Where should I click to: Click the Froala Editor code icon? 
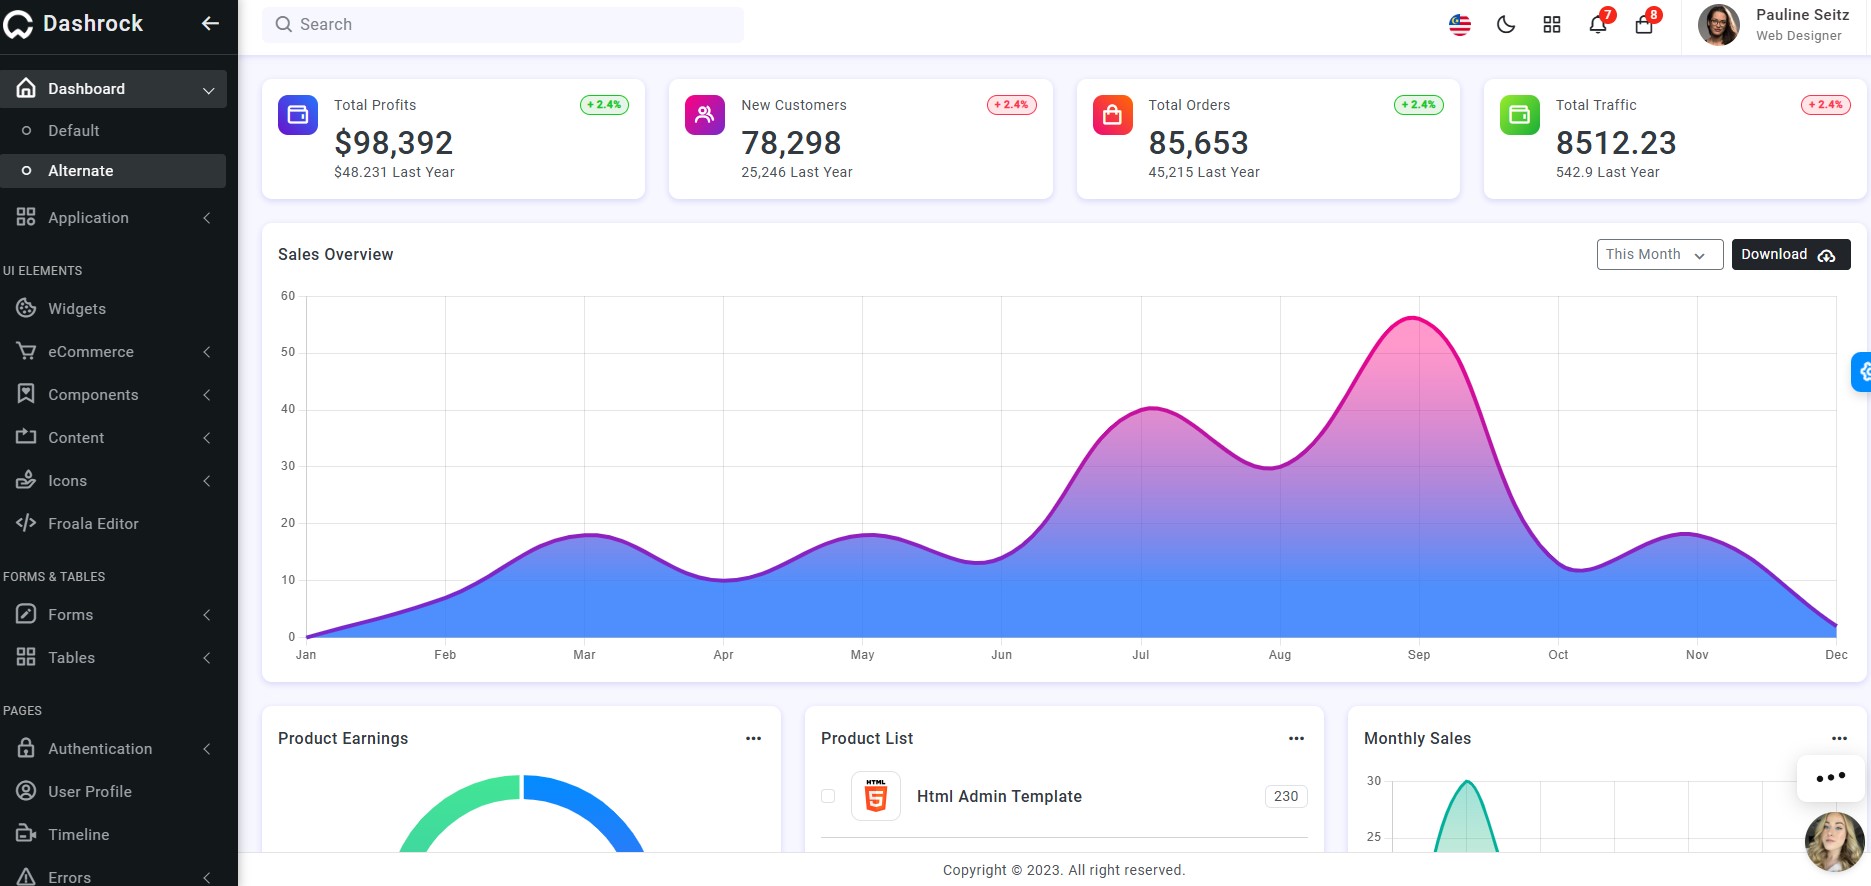tap(26, 523)
